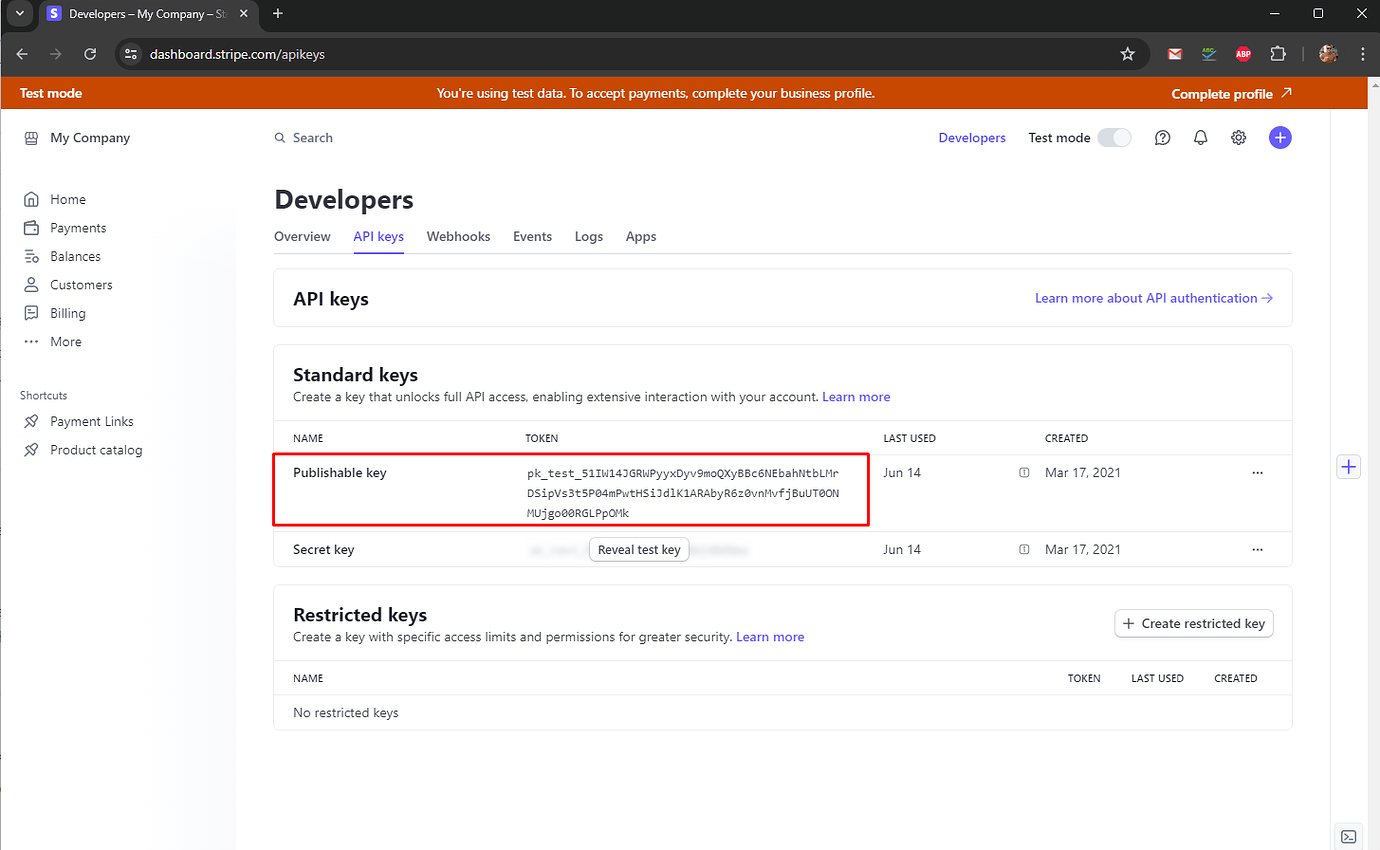Switch to the Webhooks tab

[458, 236]
